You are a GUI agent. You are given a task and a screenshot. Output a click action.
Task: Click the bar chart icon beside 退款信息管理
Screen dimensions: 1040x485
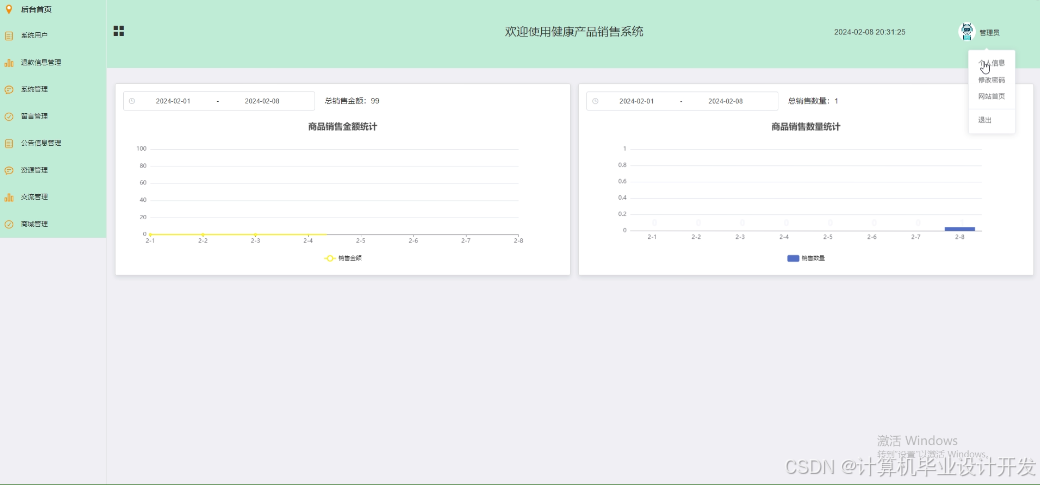(9, 62)
